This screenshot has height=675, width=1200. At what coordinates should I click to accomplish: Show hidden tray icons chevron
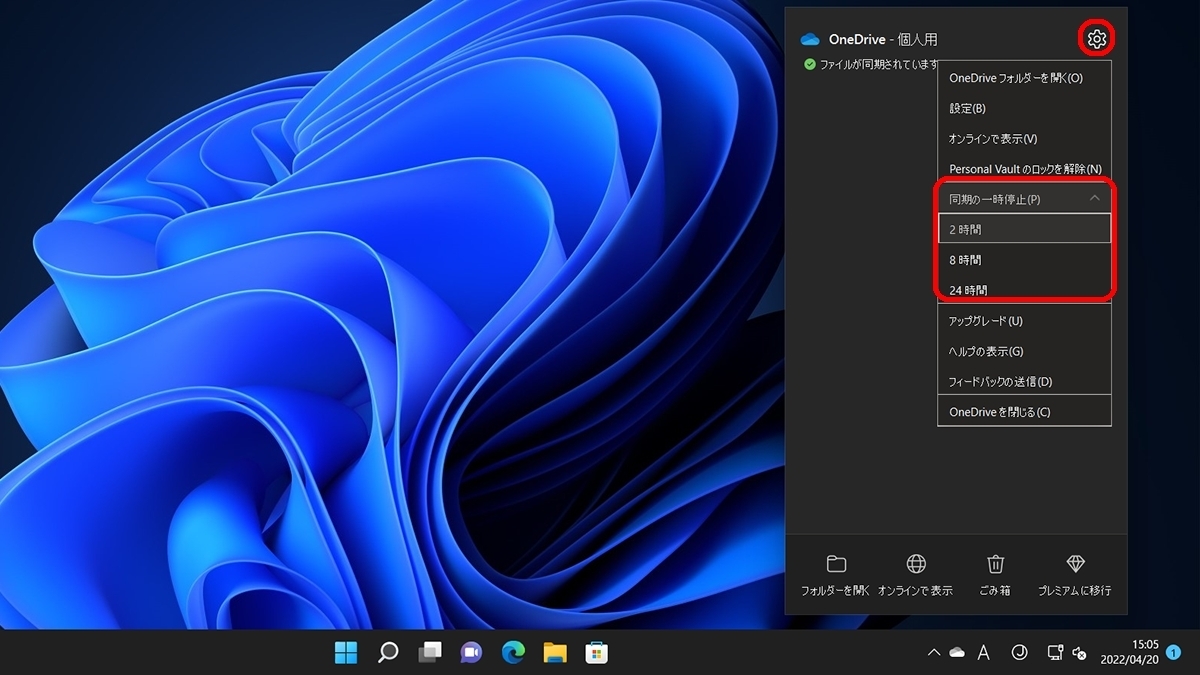click(x=934, y=653)
